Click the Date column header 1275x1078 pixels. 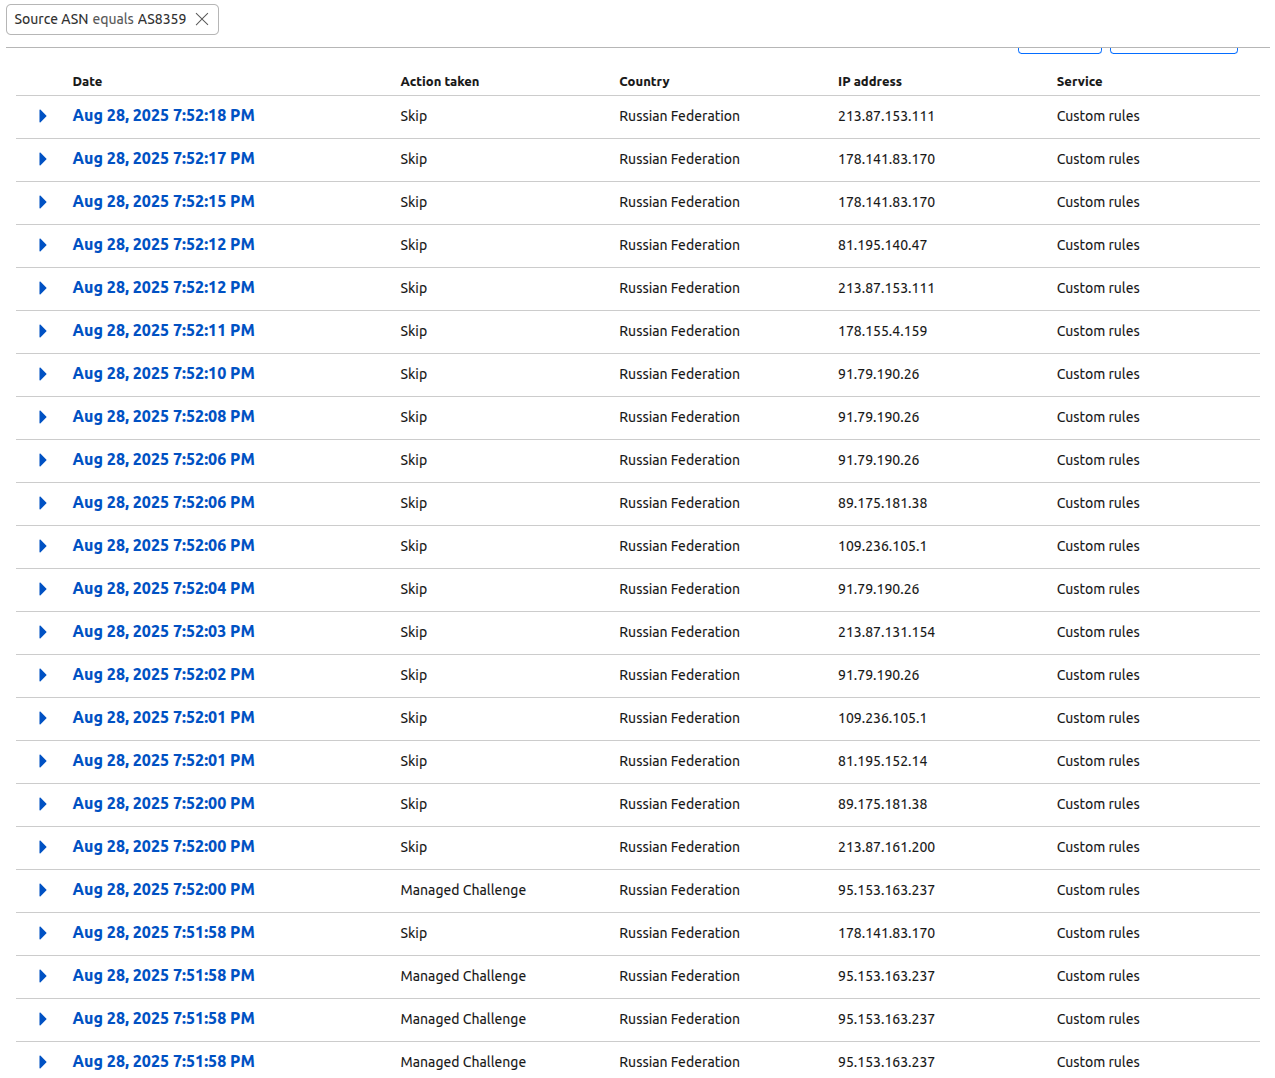tap(87, 82)
